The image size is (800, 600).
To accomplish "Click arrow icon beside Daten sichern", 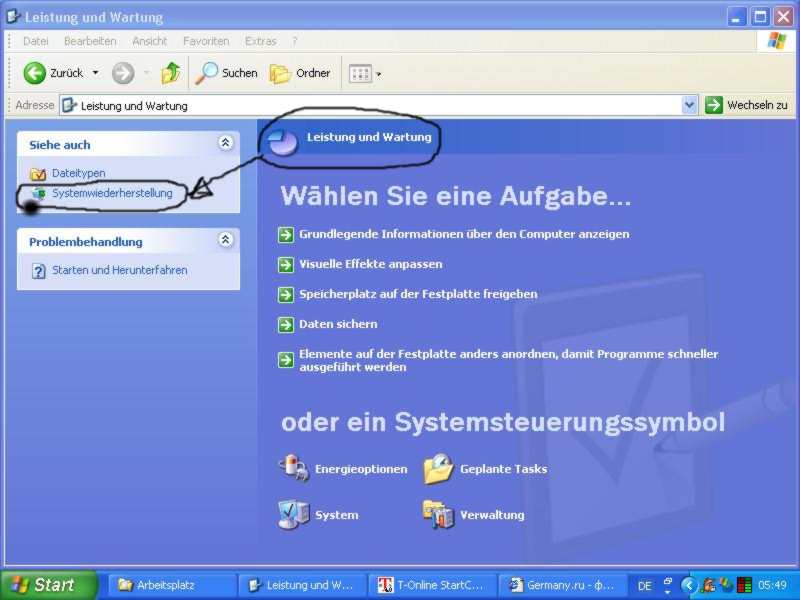I will click(286, 324).
